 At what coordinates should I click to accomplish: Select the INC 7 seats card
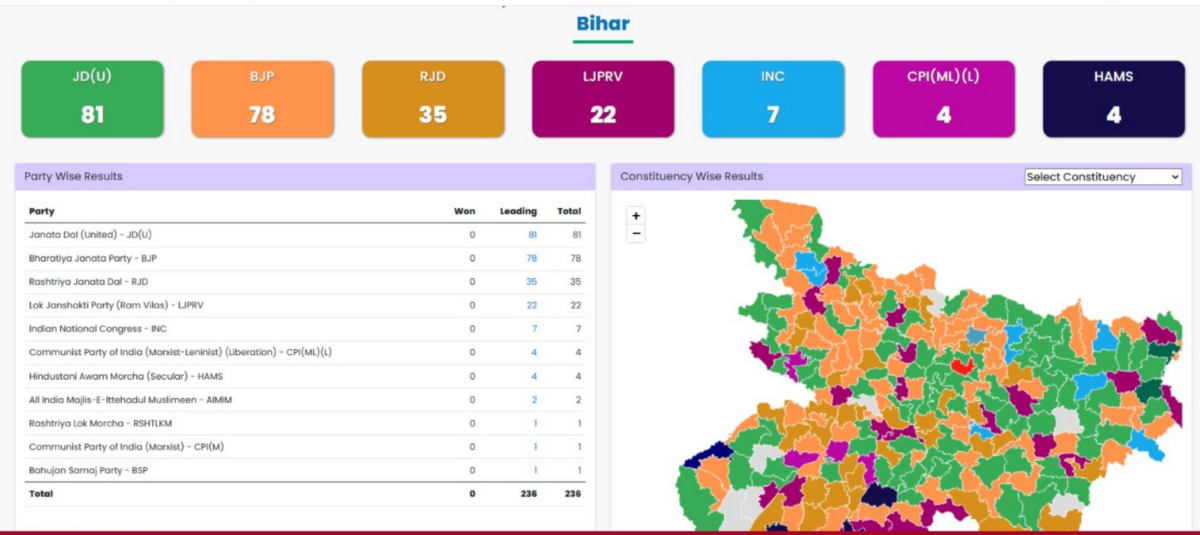pyautogui.click(x=773, y=99)
